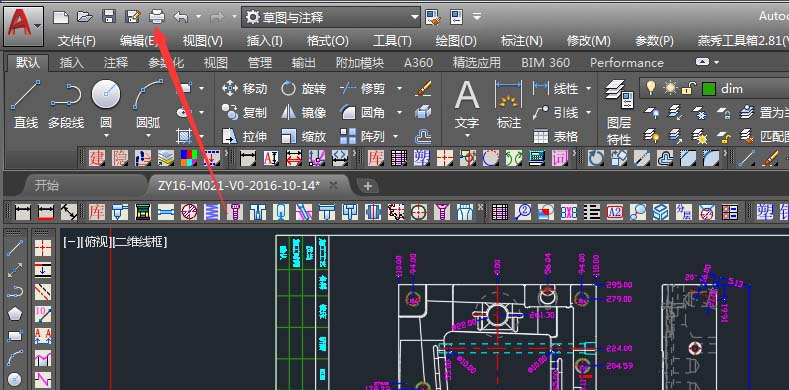Activate the Scale (缩放) command
Screen dimensions: 789x390
tap(303, 136)
